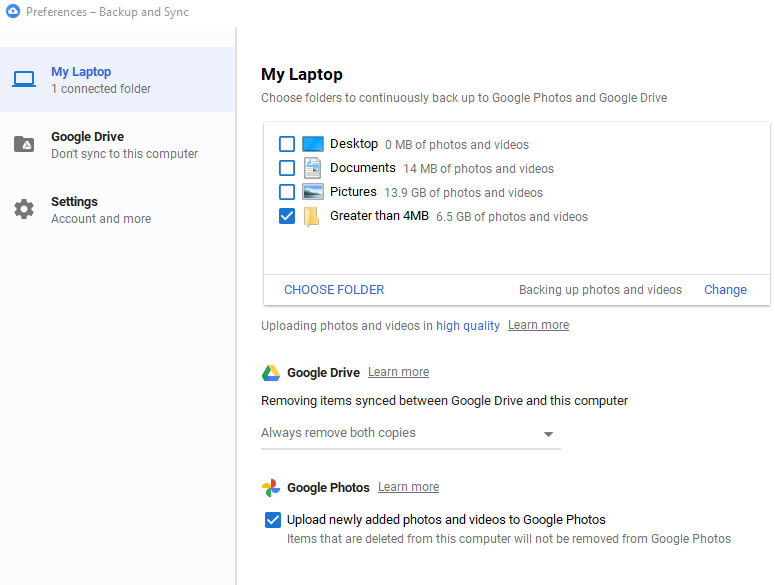This screenshot has width=775, height=585.
Task: Click '14 MB of photos and videos' text
Action: pyautogui.click(x=478, y=169)
